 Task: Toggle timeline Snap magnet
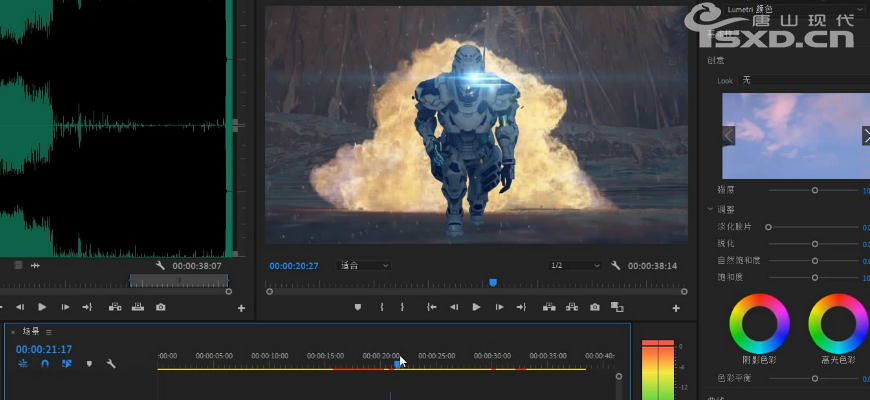click(45, 364)
